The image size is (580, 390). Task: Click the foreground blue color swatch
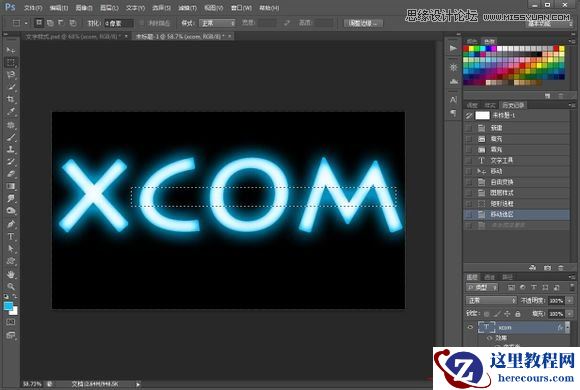point(8,306)
